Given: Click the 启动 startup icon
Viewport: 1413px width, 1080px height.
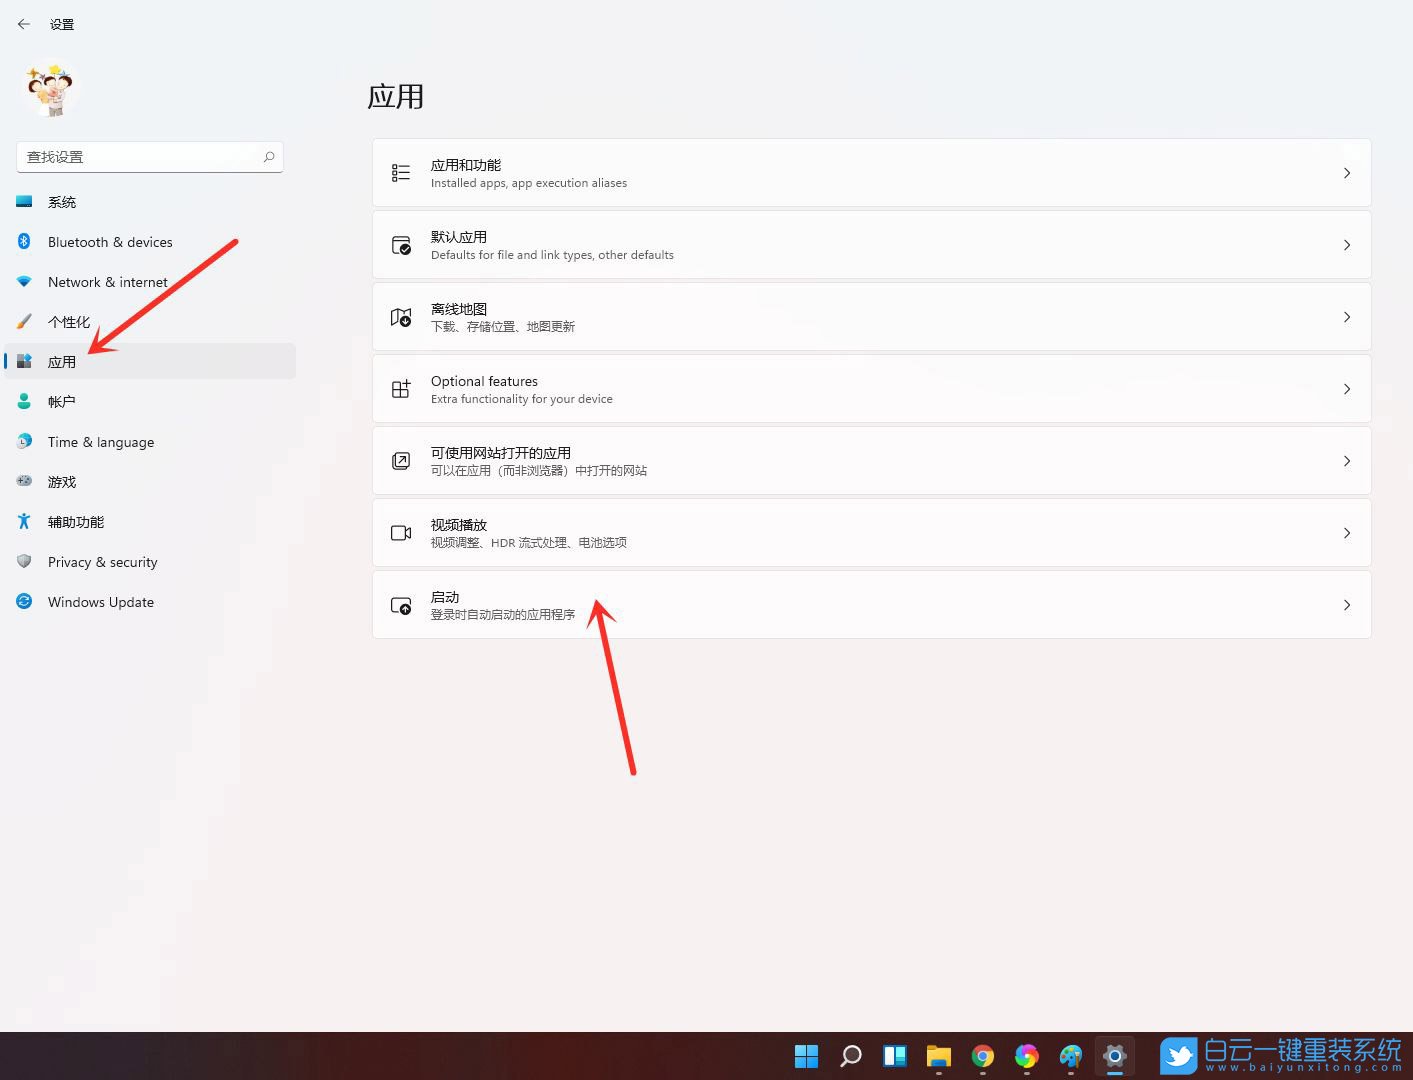Looking at the screenshot, I should point(401,604).
